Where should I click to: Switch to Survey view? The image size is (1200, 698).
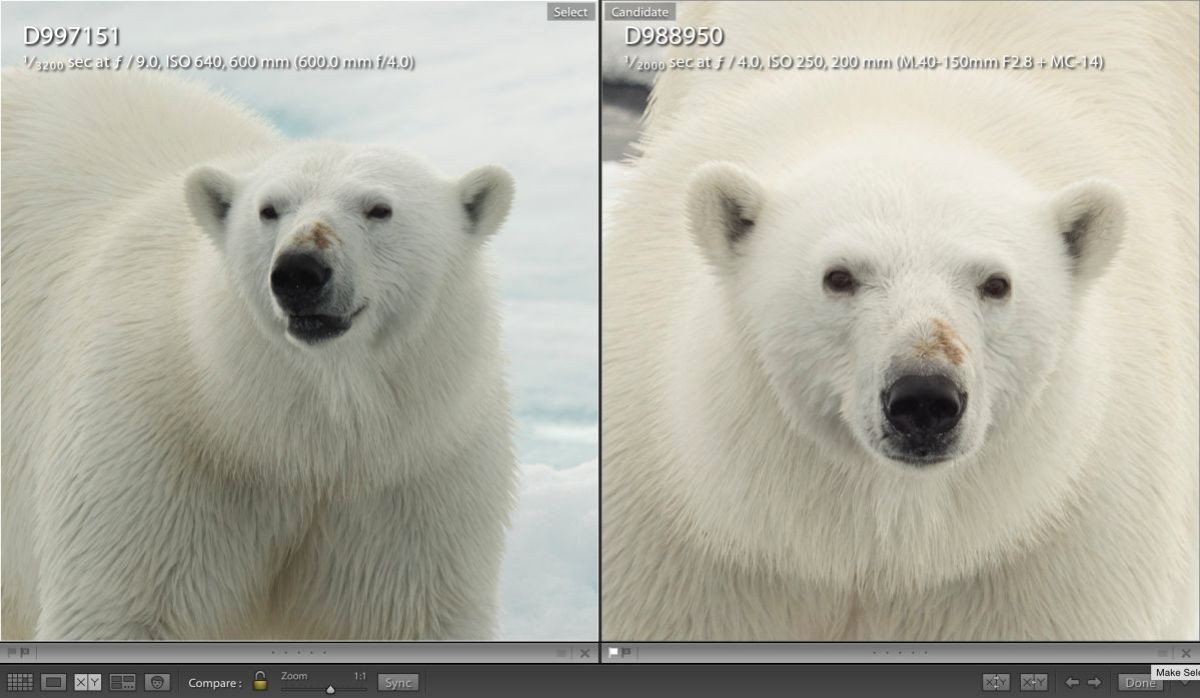coord(122,682)
